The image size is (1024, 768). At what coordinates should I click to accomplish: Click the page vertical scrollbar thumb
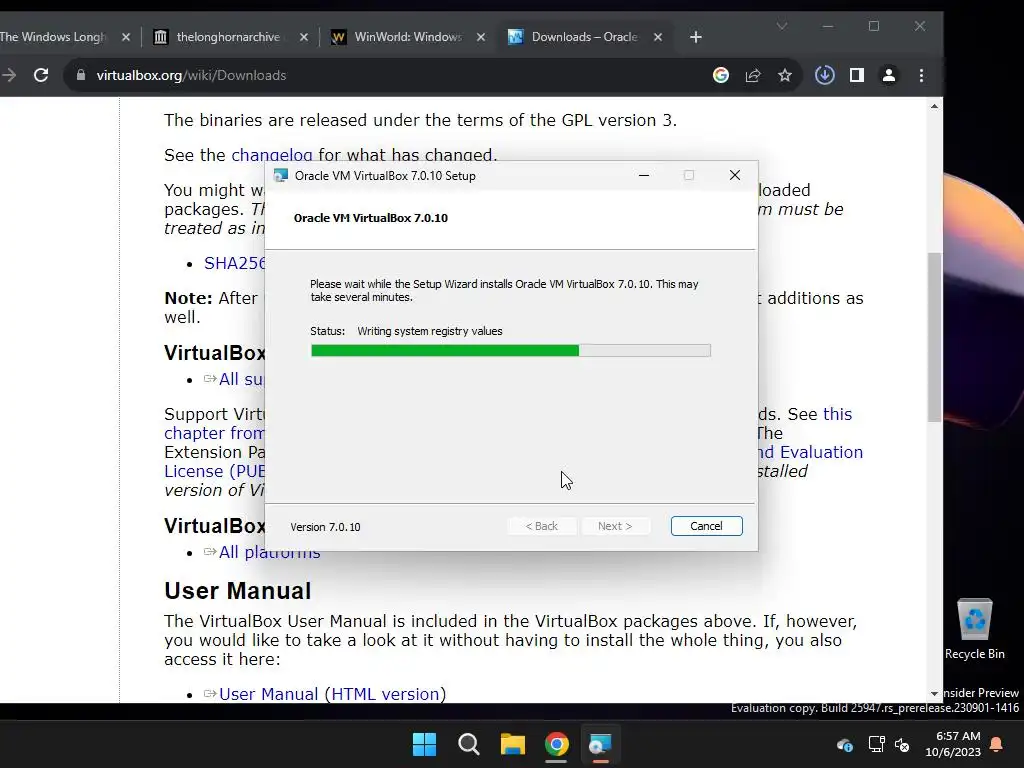tap(935, 337)
